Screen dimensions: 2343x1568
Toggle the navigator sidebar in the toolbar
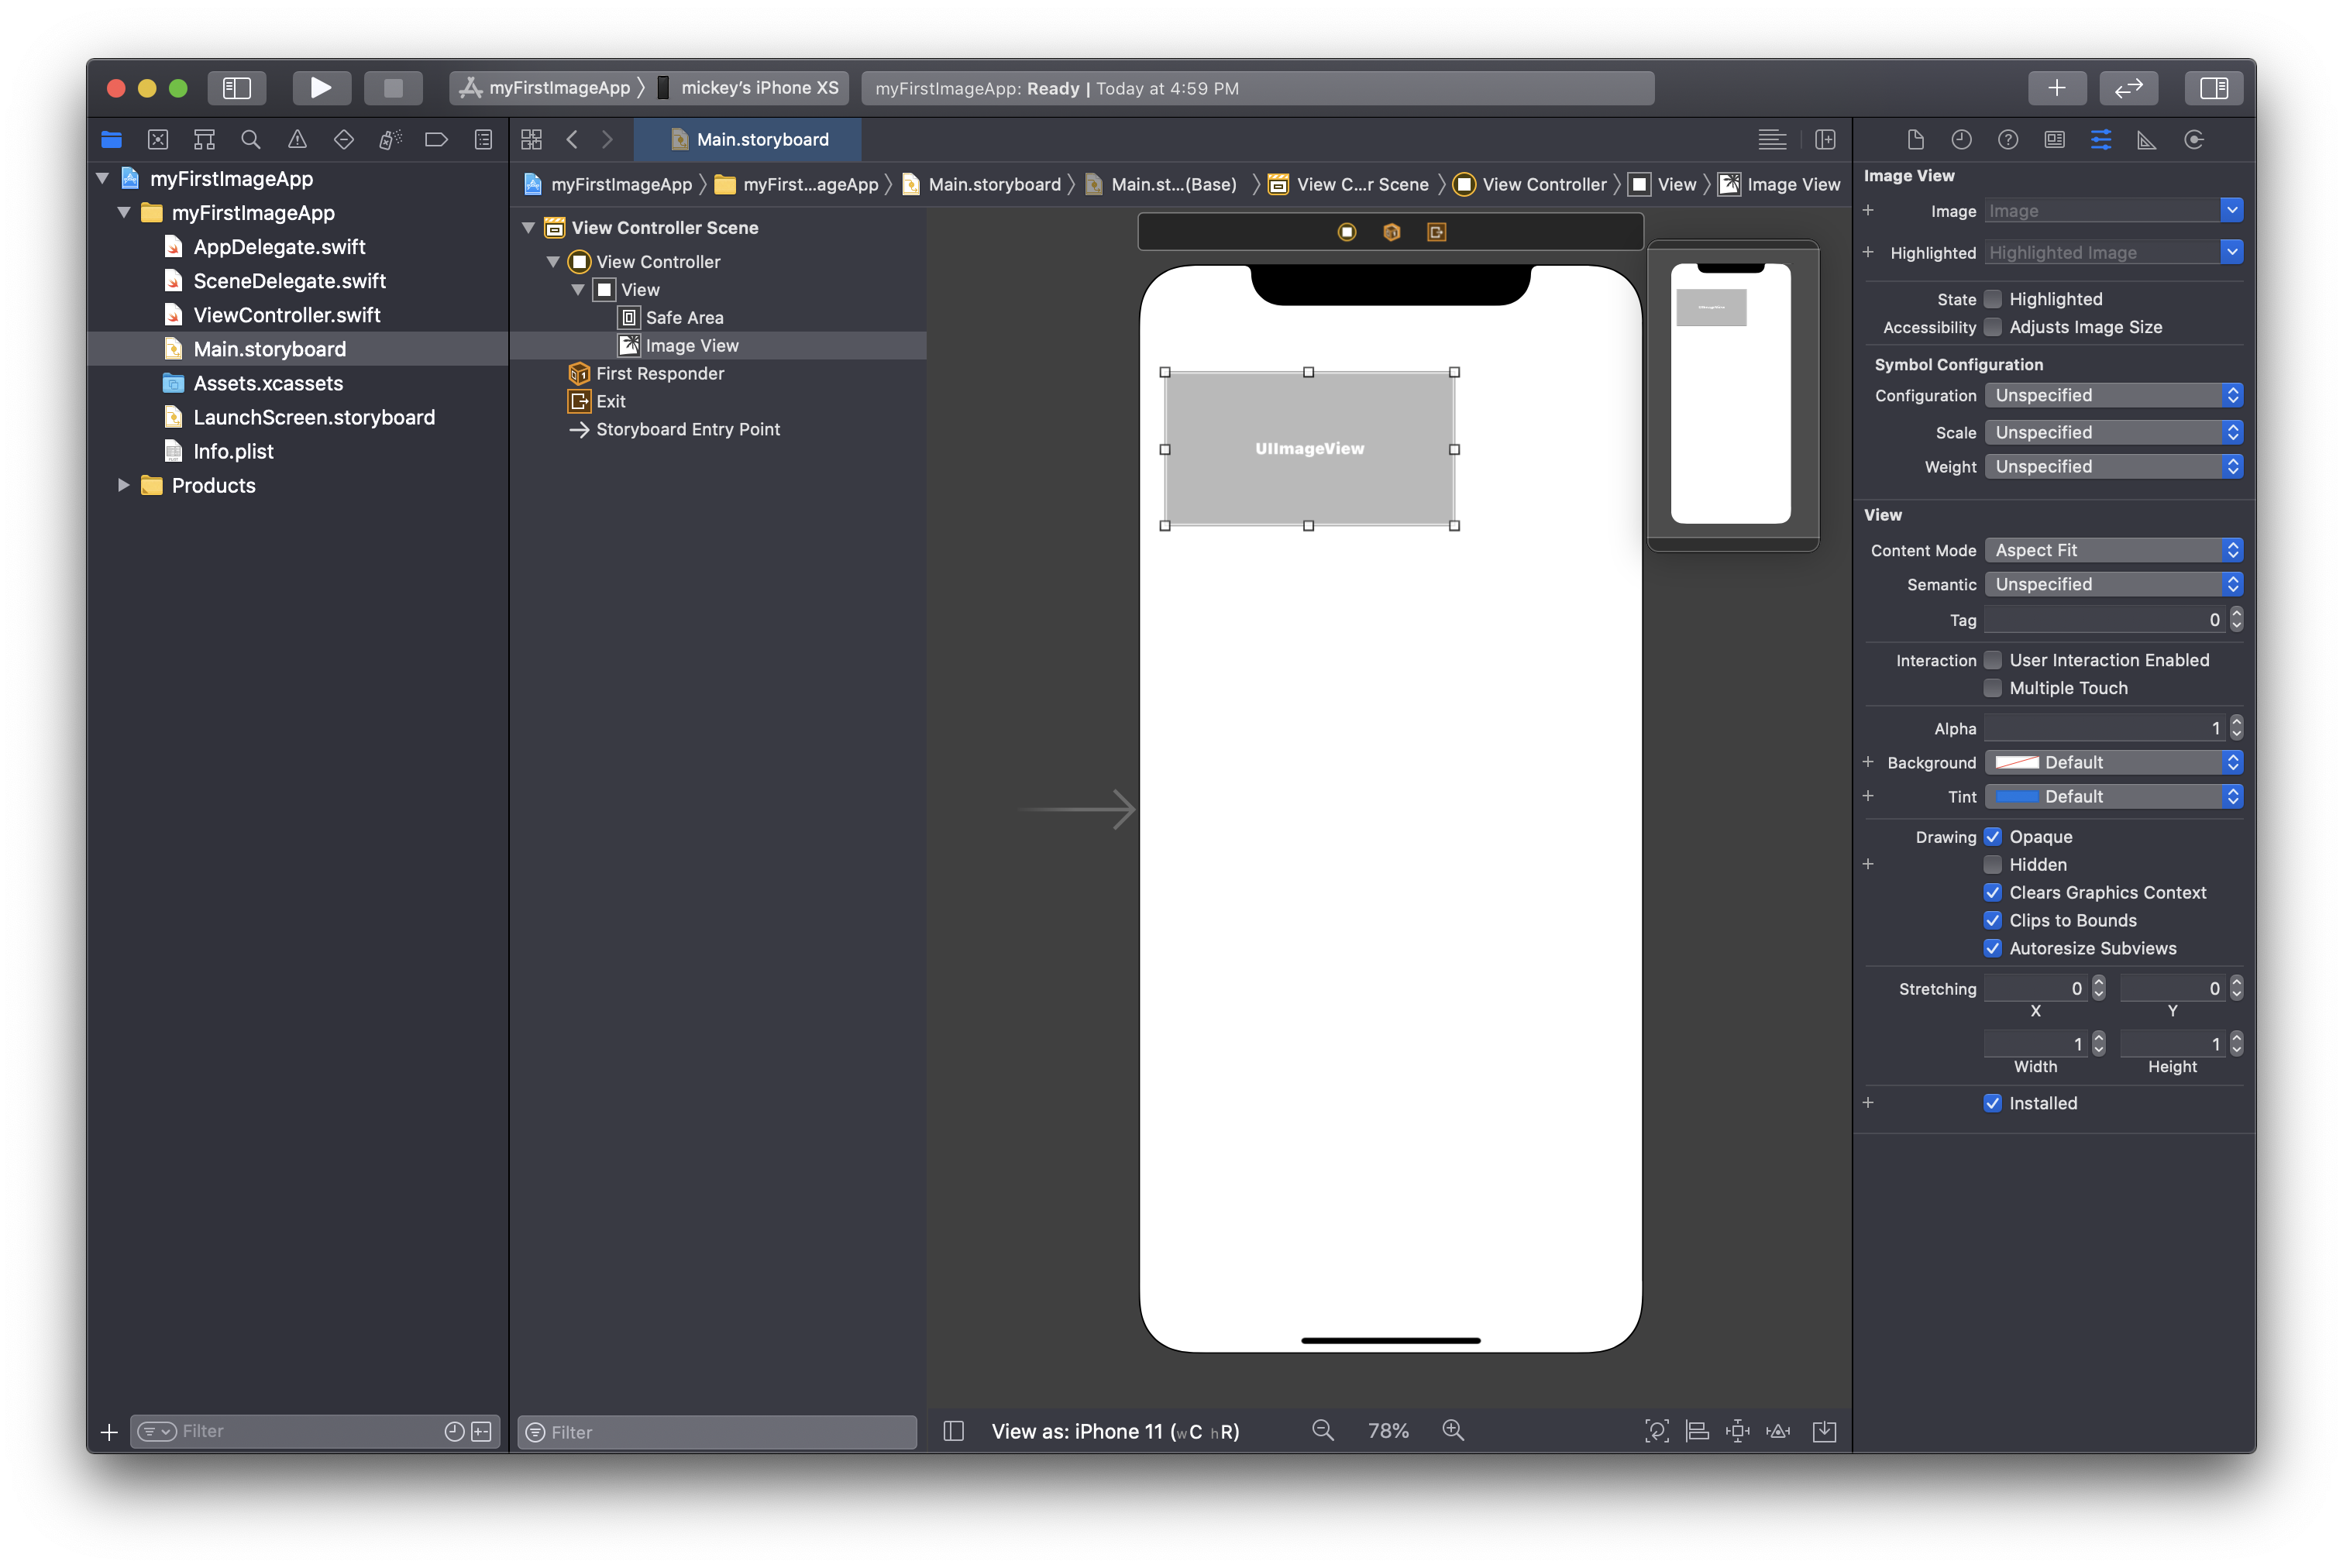click(x=236, y=88)
